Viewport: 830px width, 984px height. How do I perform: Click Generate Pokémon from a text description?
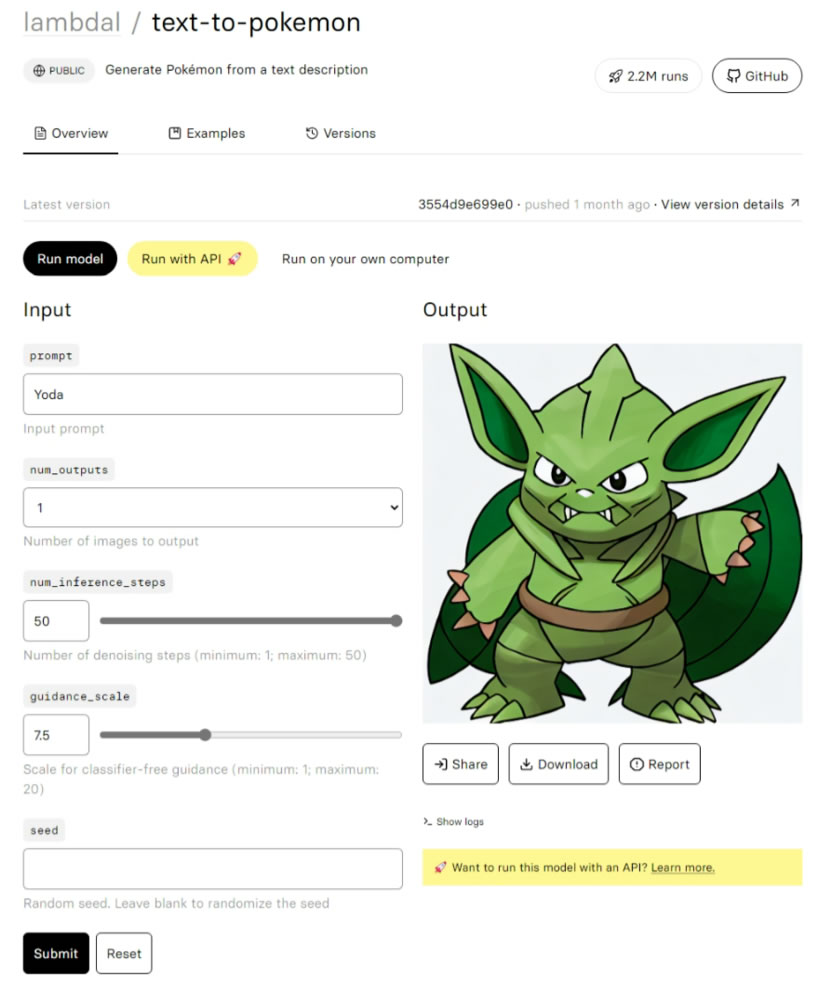237,70
